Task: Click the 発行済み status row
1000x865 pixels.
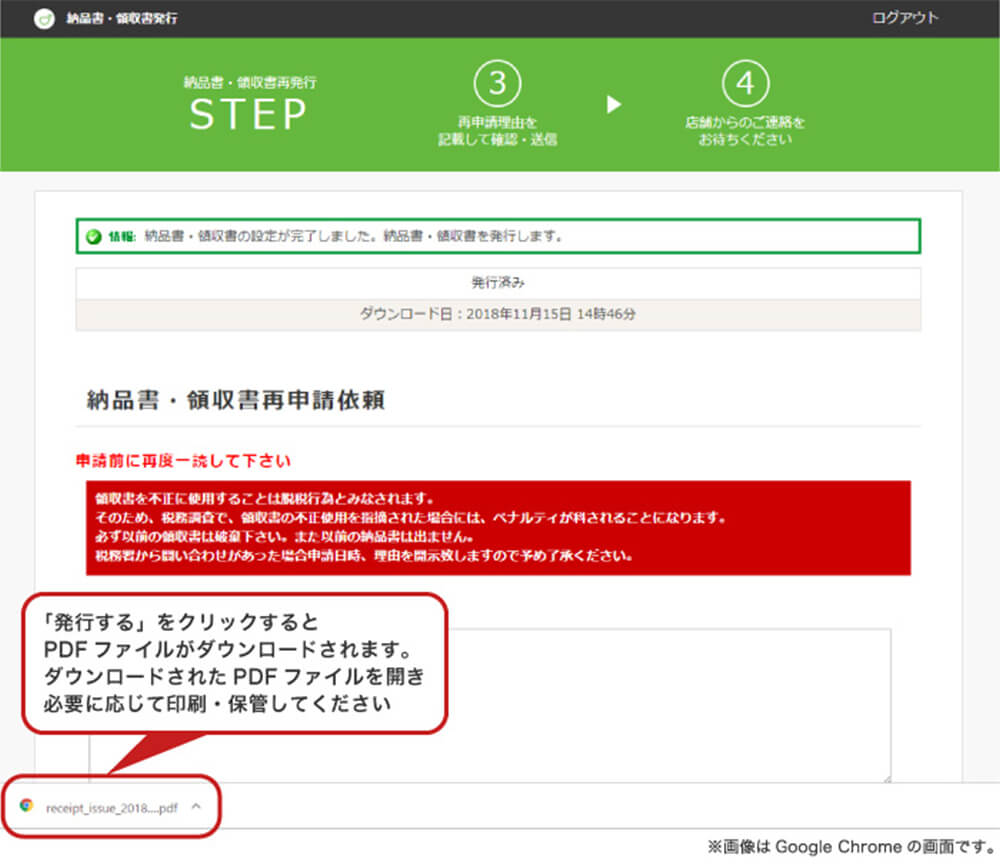Action: pyautogui.click(x=498, y=283)
